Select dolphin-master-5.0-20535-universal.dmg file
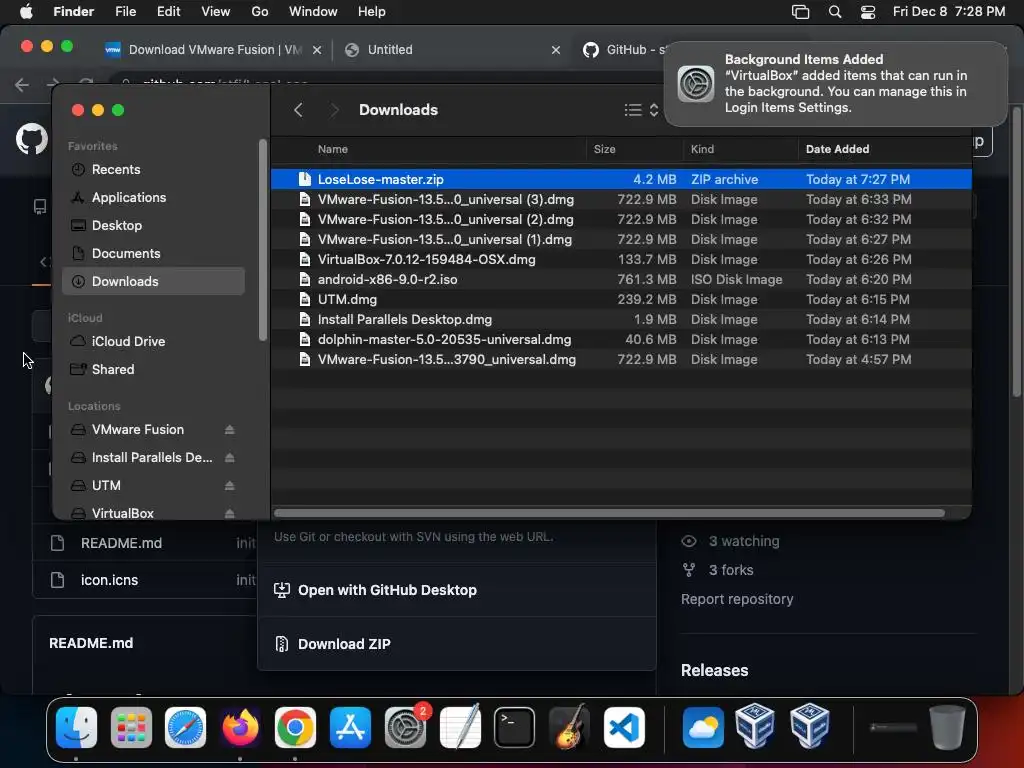Viewport: 1024px width, 768px height. pos(621,340)
